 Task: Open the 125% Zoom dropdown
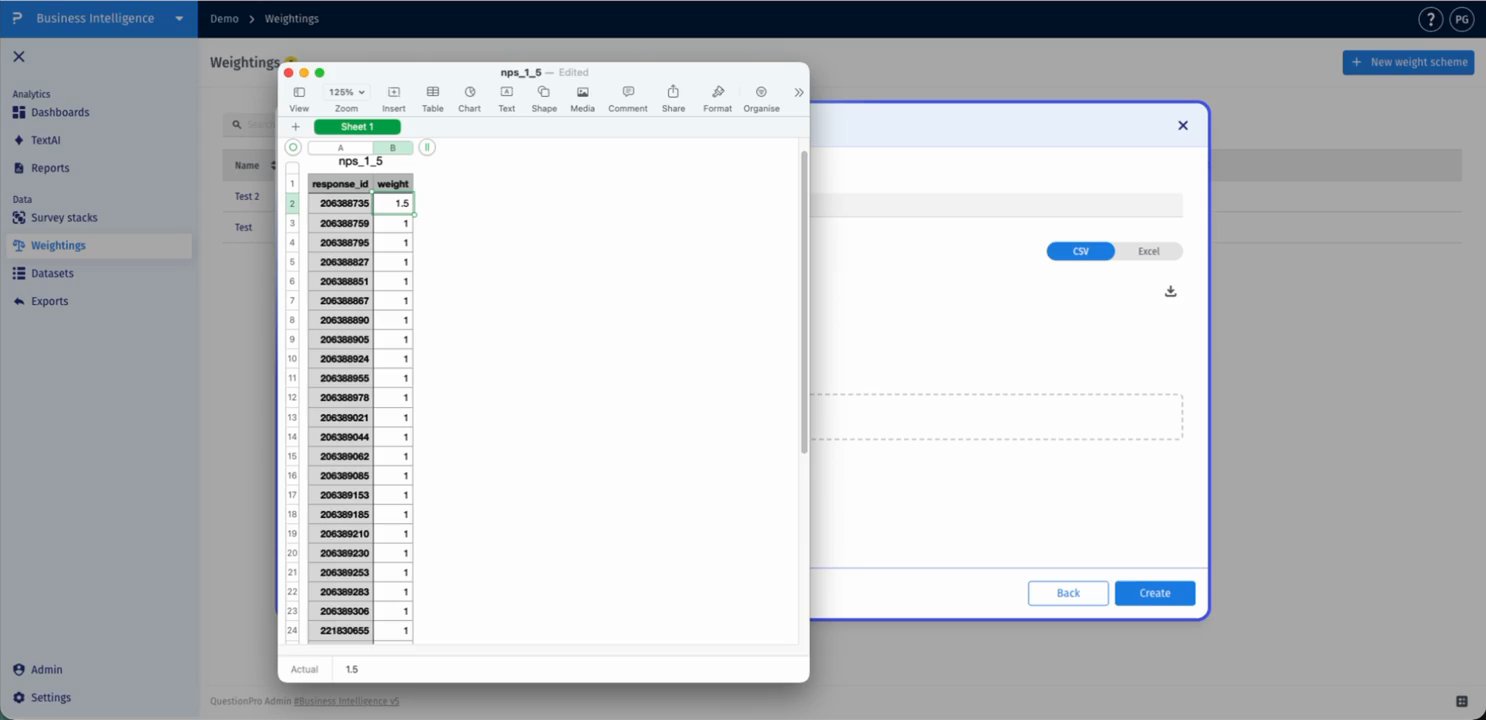(347, 92)
